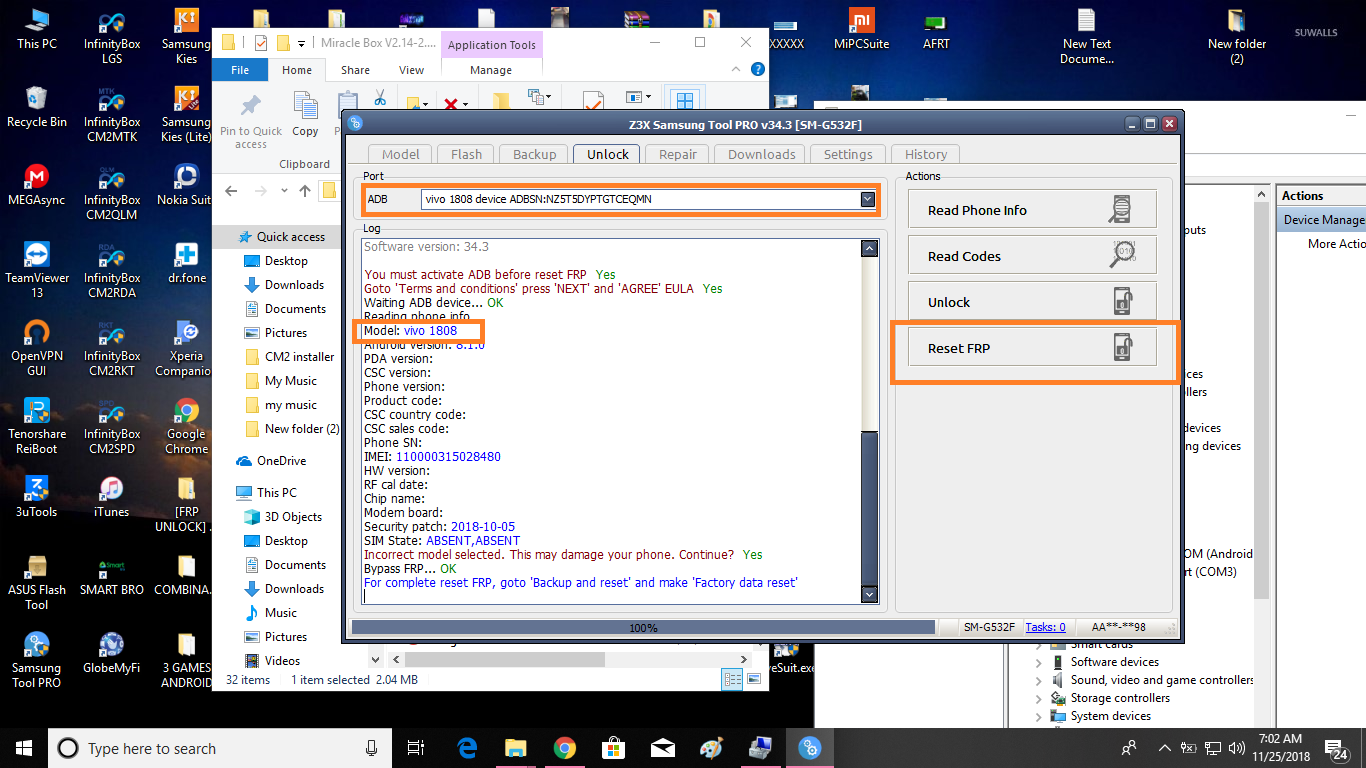Open the Recycle Bin desktop icon
Screen dimensions: 1366x768
pyautogui.click(x=37, y=107)
